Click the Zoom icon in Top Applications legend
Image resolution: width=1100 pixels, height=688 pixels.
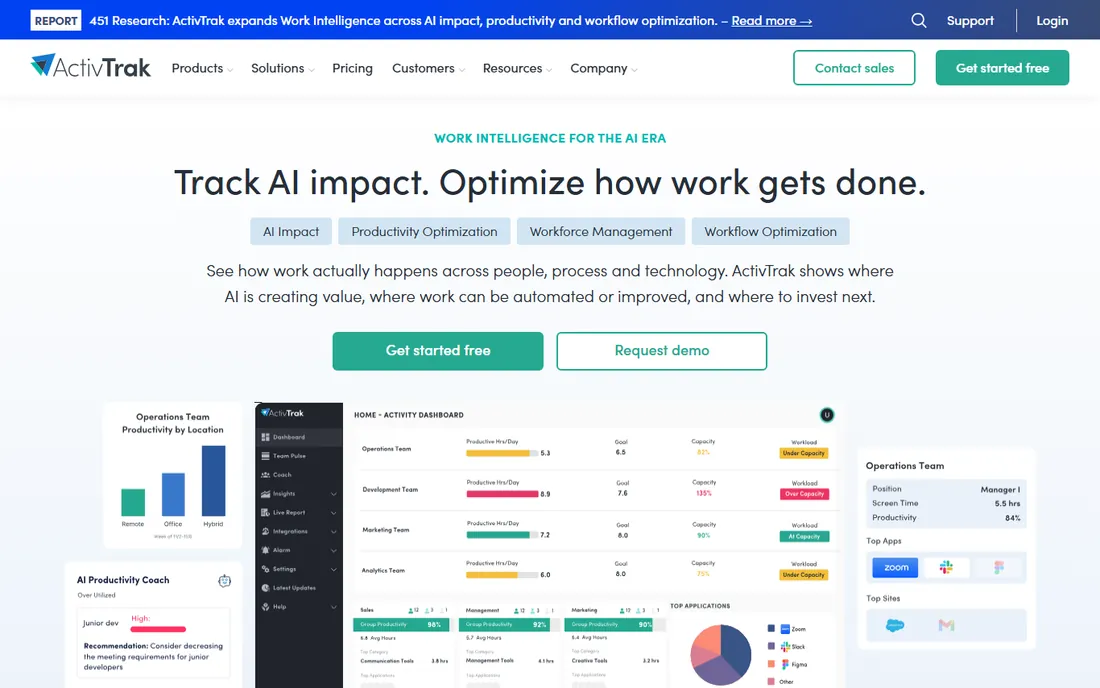pyautogui.click(x=785, y=629)
